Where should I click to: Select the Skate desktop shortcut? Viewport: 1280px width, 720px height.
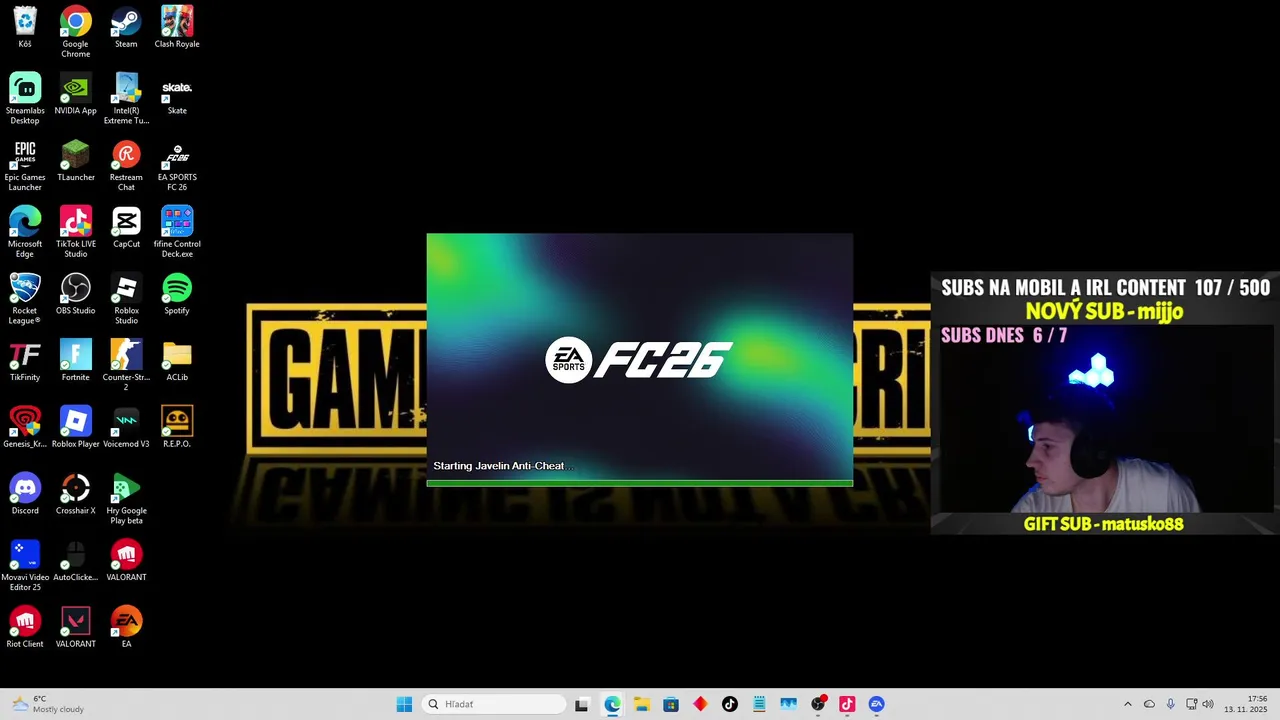(177, 94)
